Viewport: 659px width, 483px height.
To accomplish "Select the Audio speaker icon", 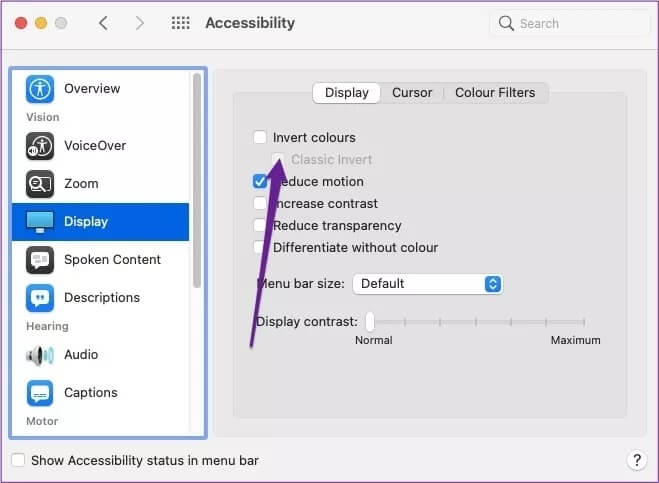I will pos(40,355).
